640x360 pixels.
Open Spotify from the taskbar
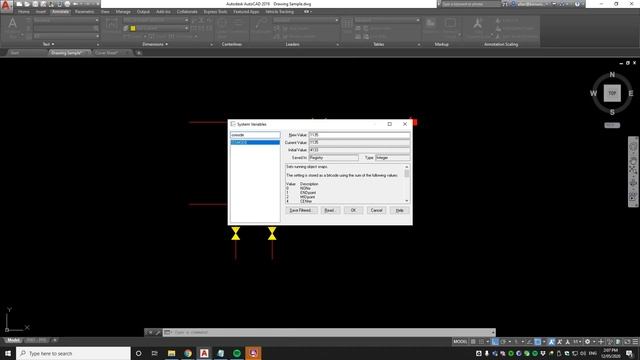[x=237, y=353]
